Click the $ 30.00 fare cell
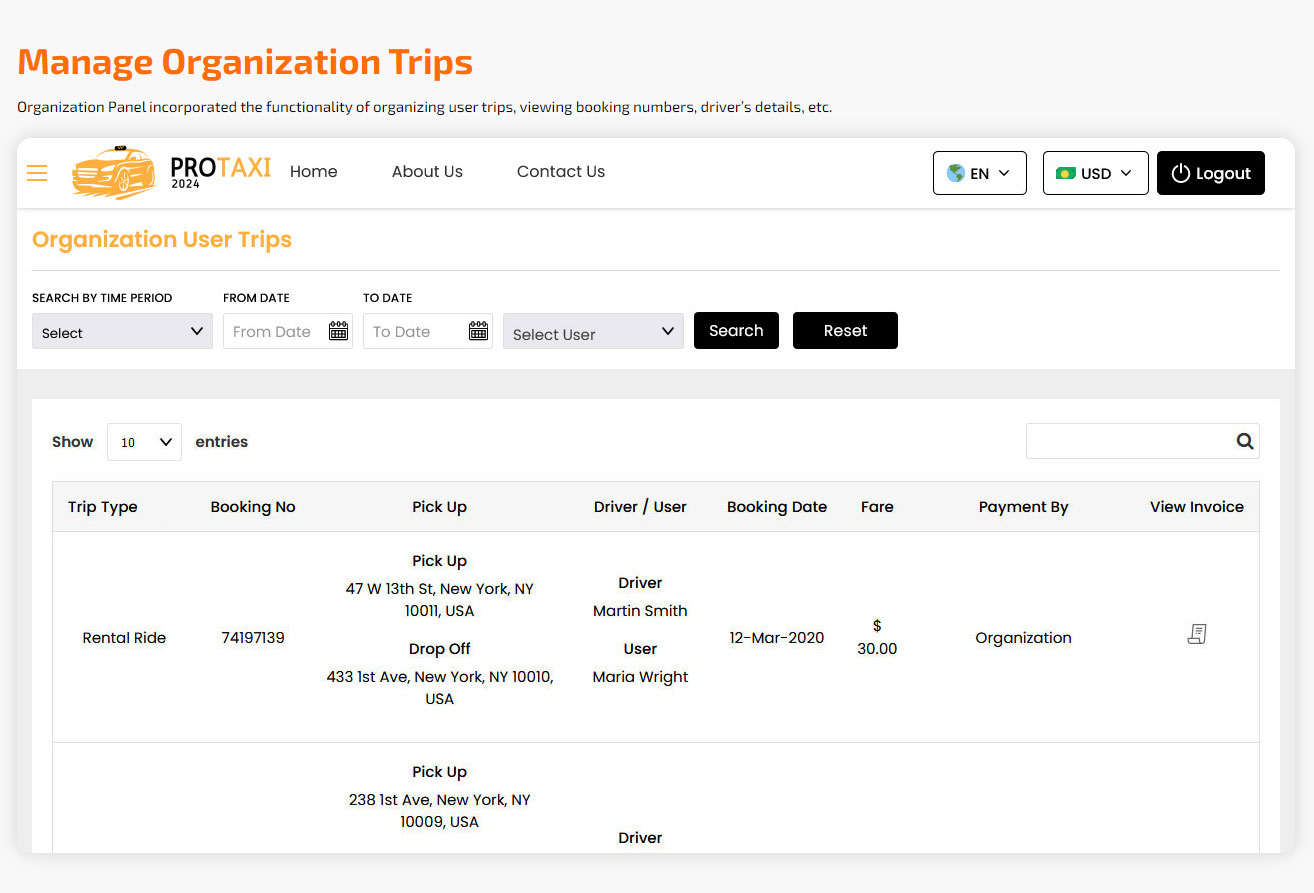 (x=877, y=637)
